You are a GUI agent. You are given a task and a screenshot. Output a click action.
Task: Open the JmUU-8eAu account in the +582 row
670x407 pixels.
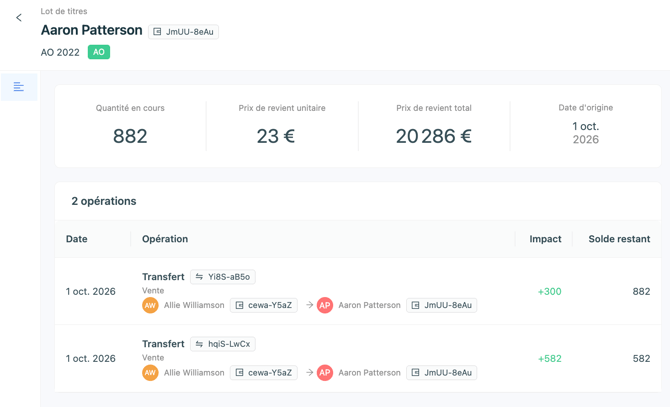click(441, 373)
